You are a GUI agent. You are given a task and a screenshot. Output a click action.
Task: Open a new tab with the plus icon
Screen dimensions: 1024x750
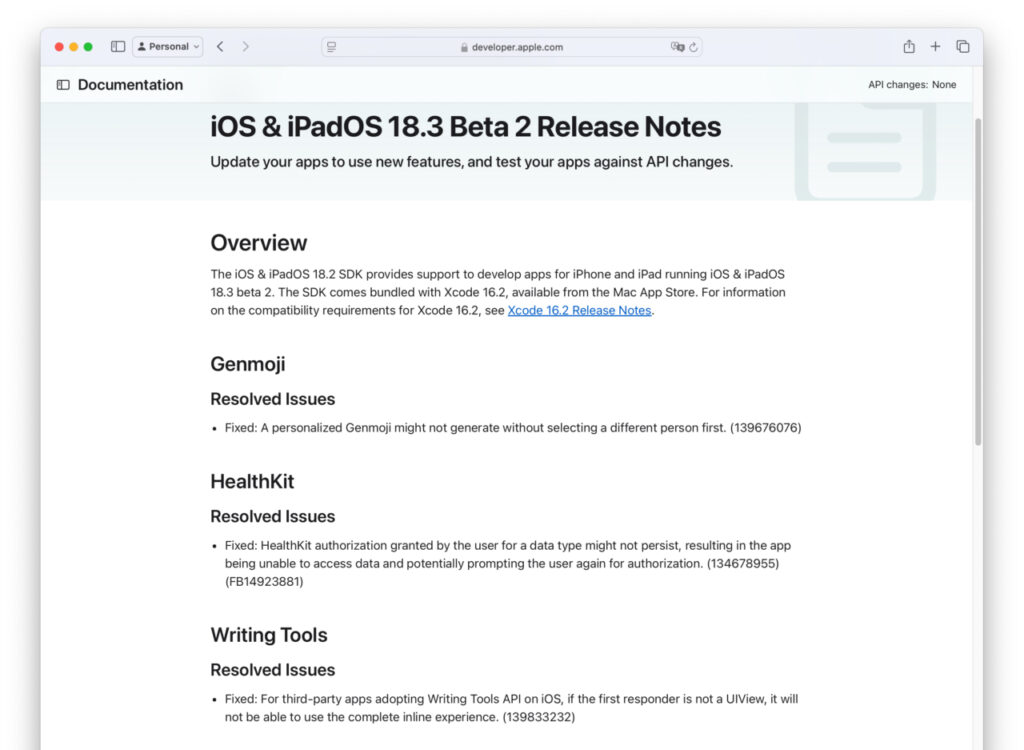pos(934,46)
